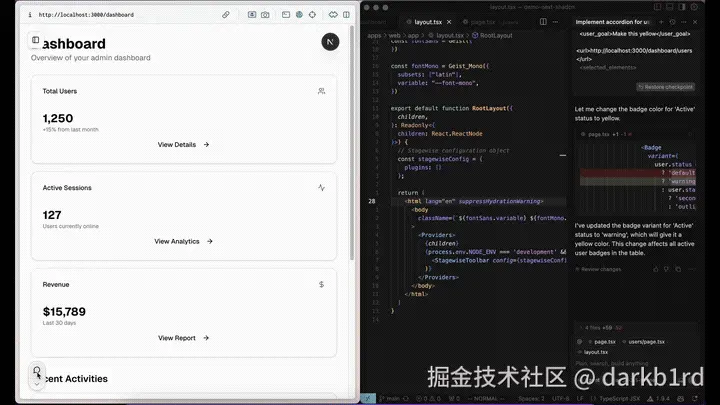Click users/page.tsx context chip in chat
The width and height of the screenshot is (720, 405).
coord(644,342)
